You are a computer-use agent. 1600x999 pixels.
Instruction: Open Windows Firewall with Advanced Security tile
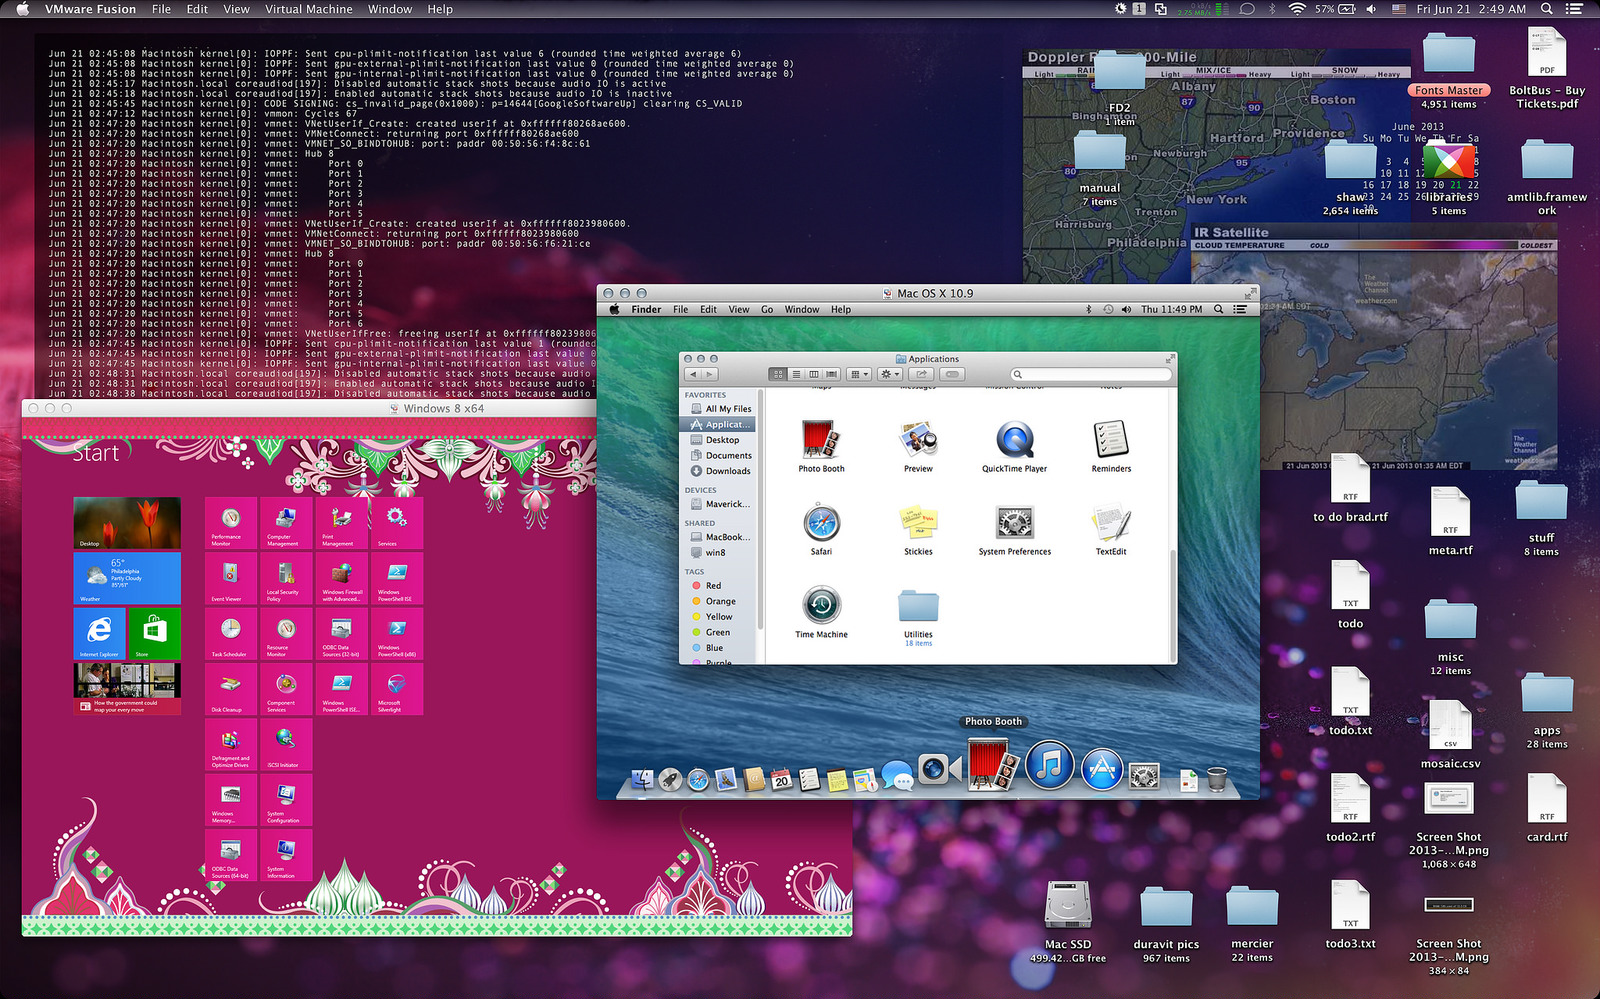pos(342,578)
